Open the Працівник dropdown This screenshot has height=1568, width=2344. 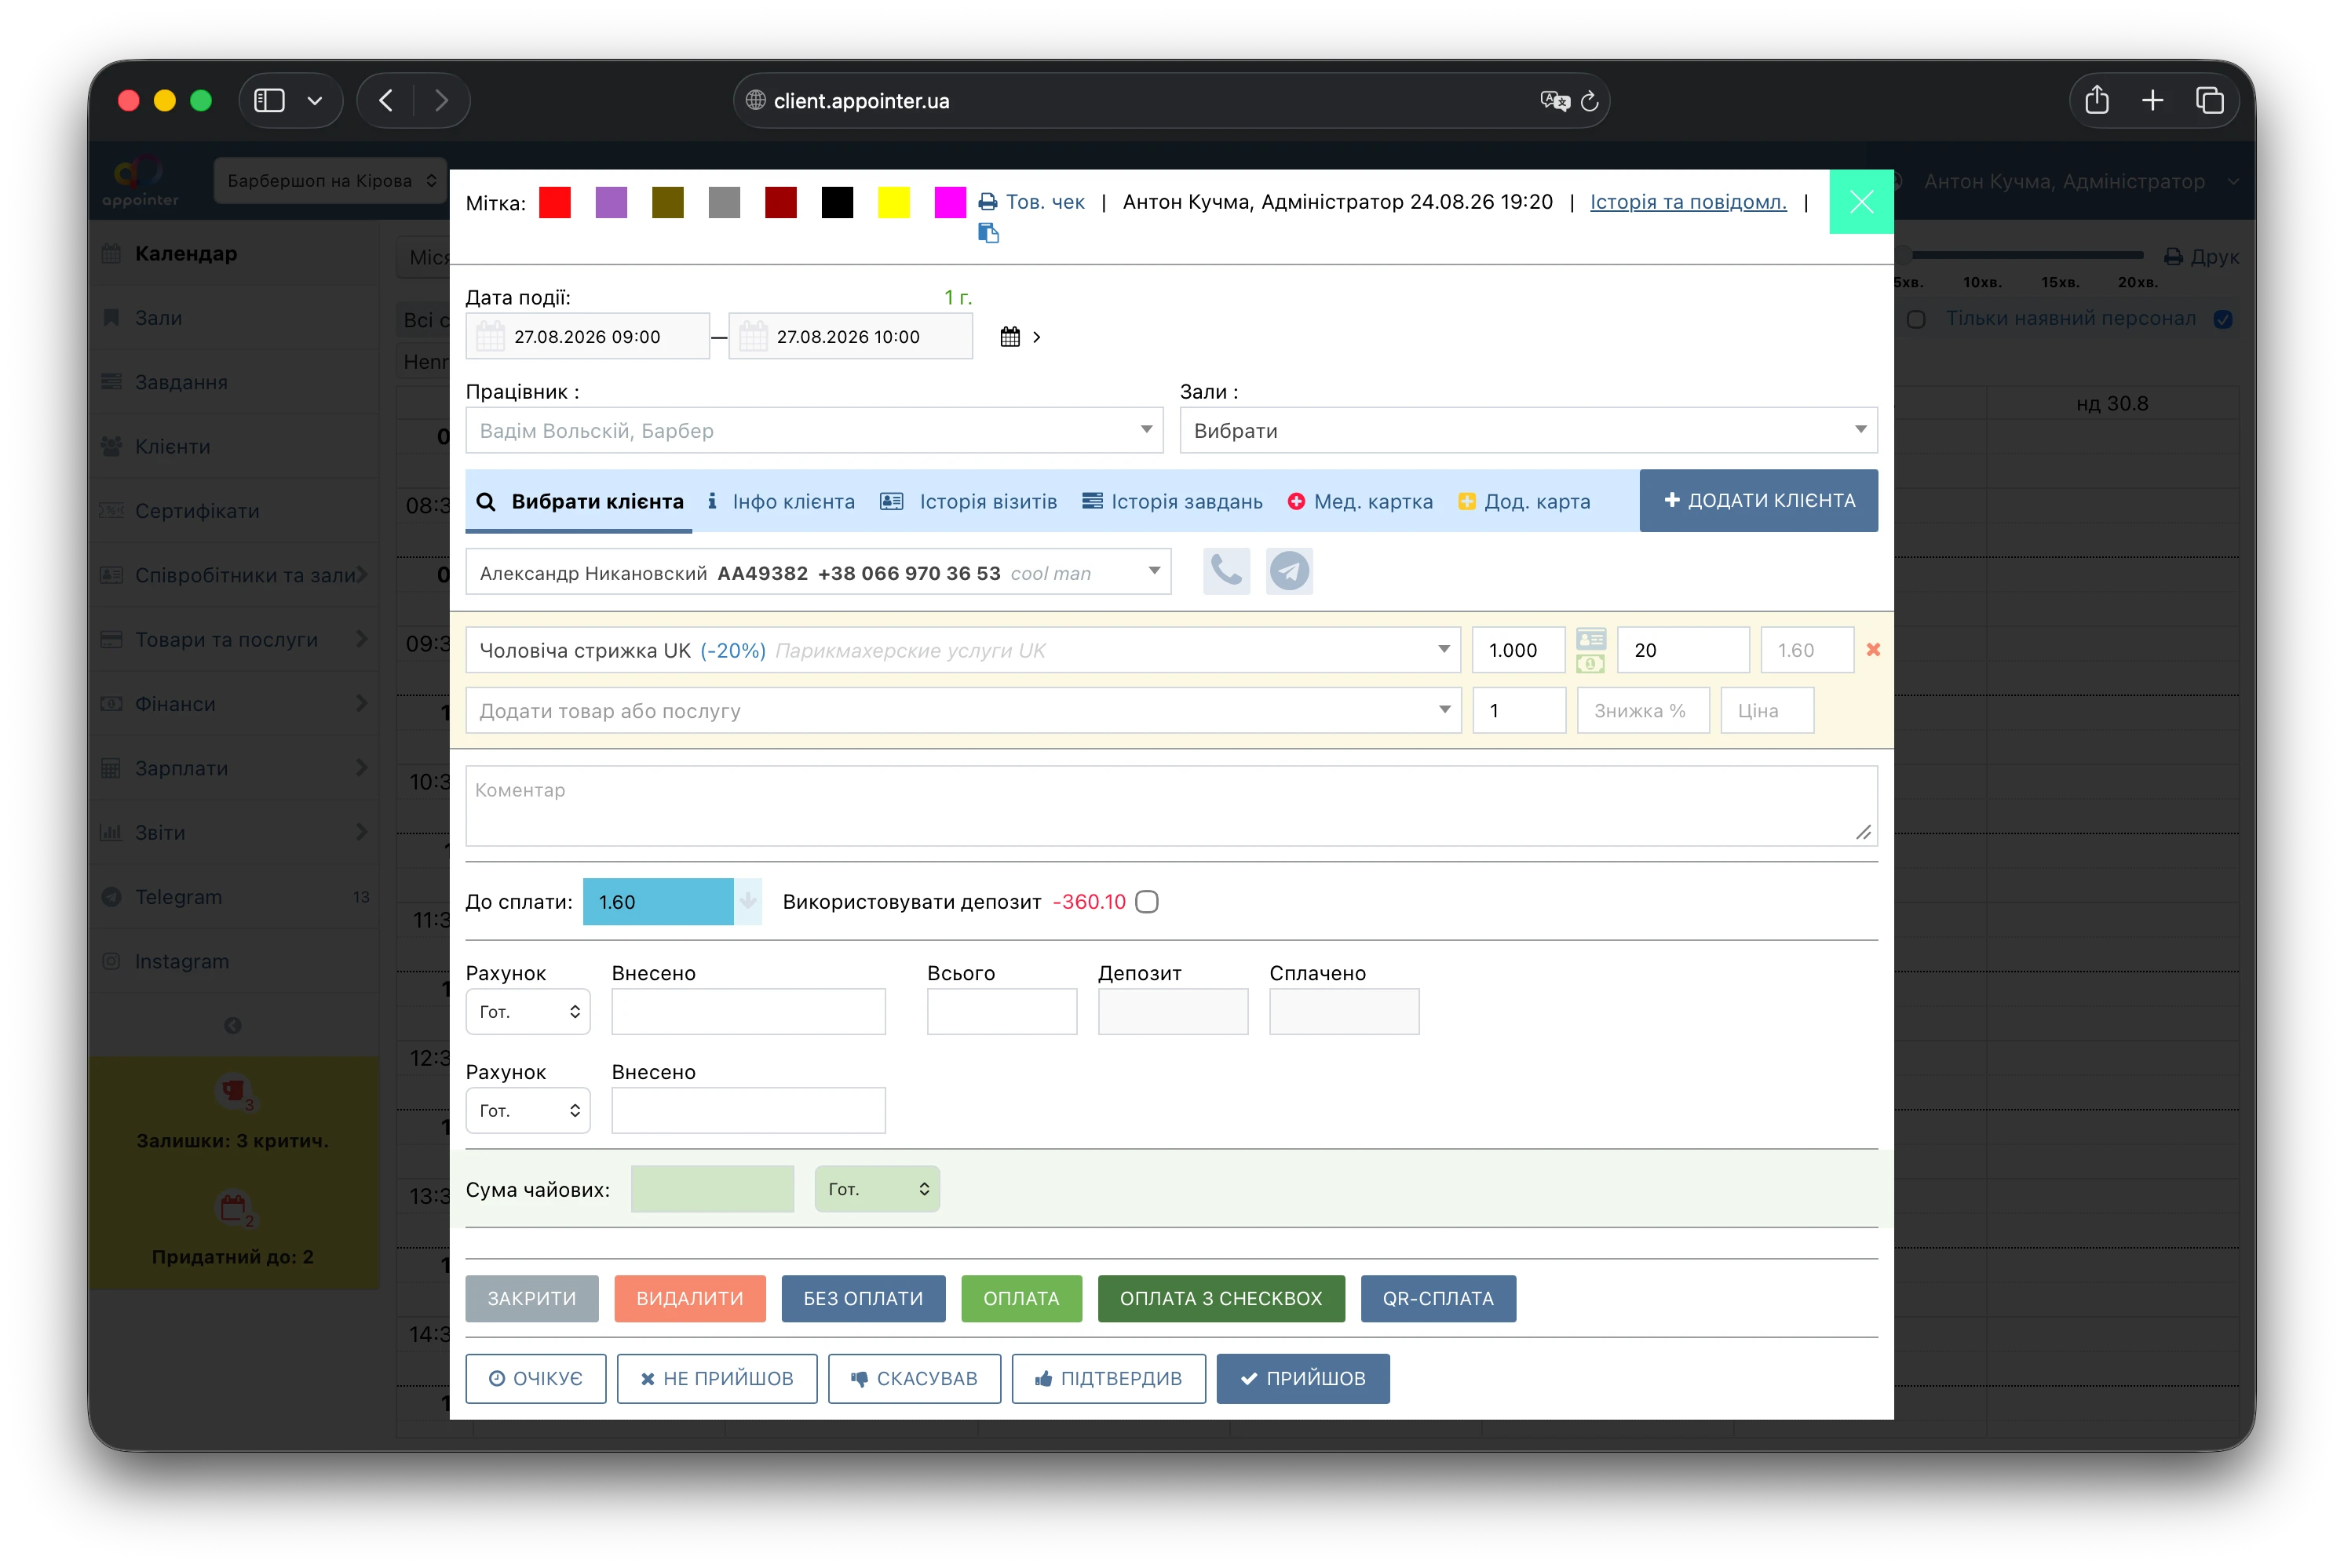(x=814, y=431)
